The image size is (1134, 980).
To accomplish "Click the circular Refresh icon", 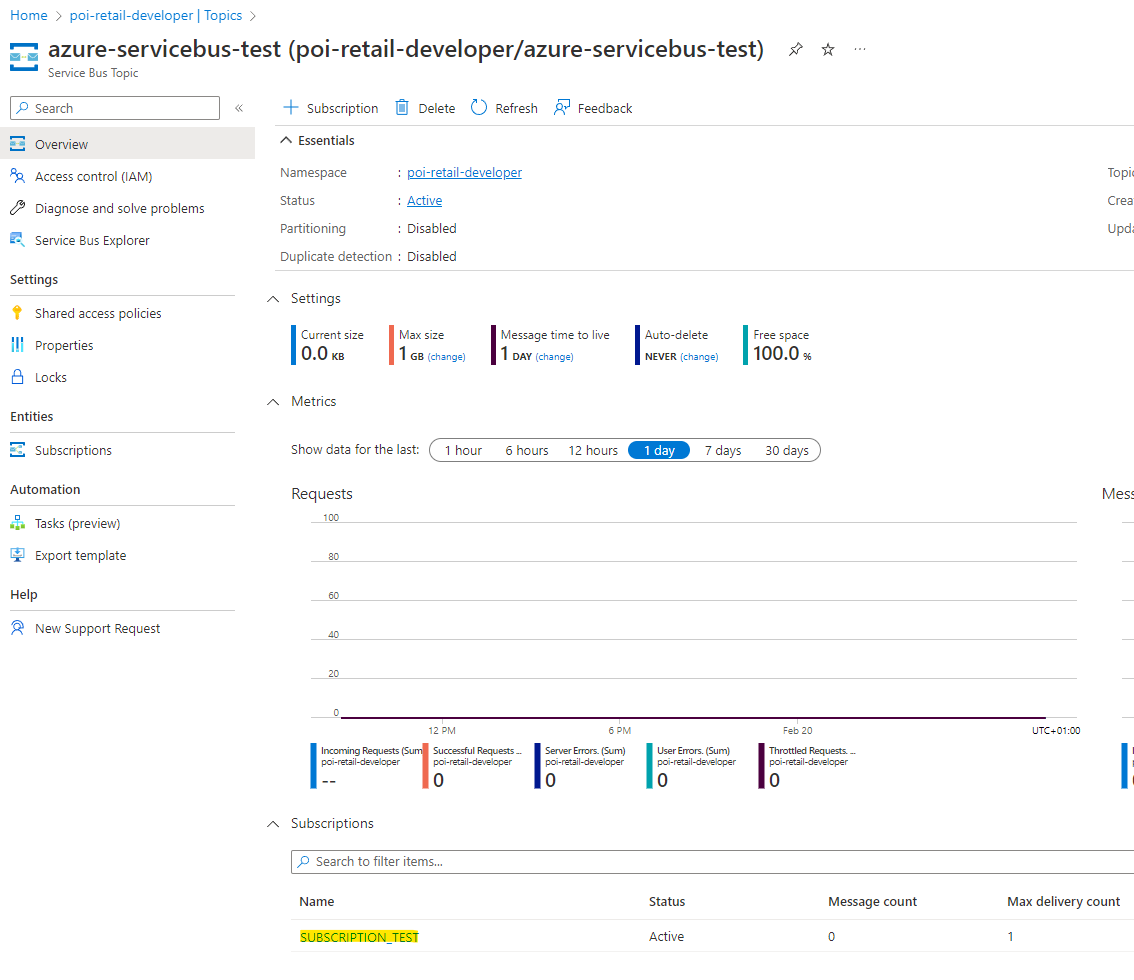I will [x=479, y=108].
